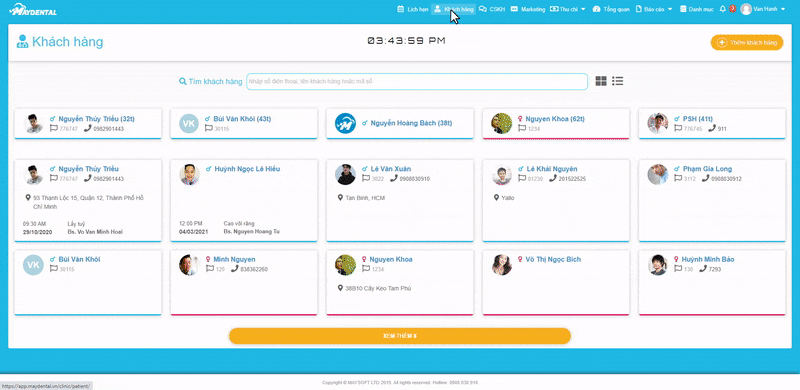Open Huỳnh Ngọc Lê Hiếu customer link
800x390 pixels.
click(247, 169)
